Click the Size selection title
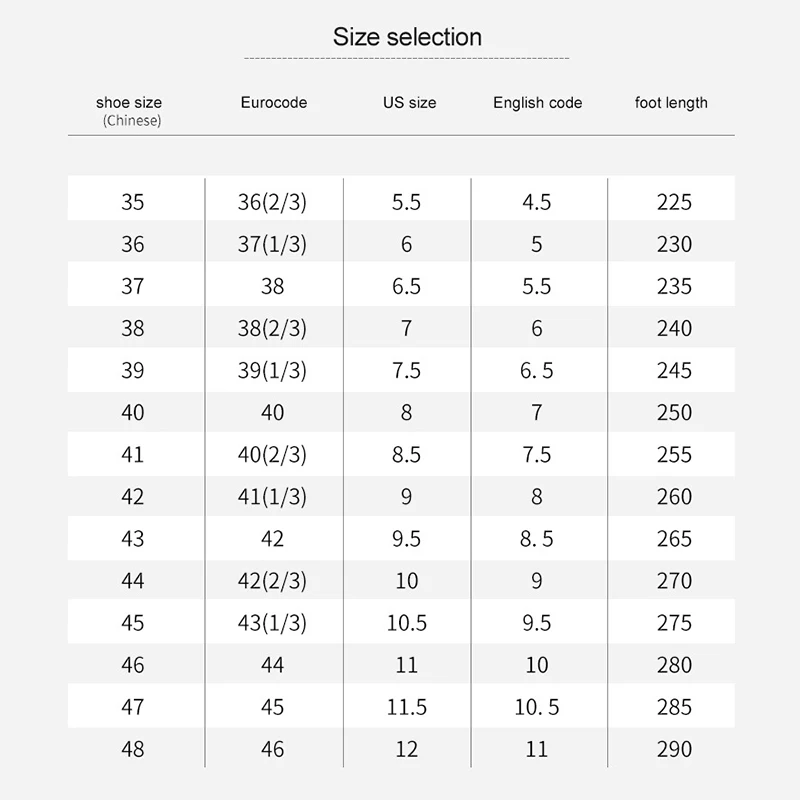Viewport: 800px width, 800px height. coord(407,37)
